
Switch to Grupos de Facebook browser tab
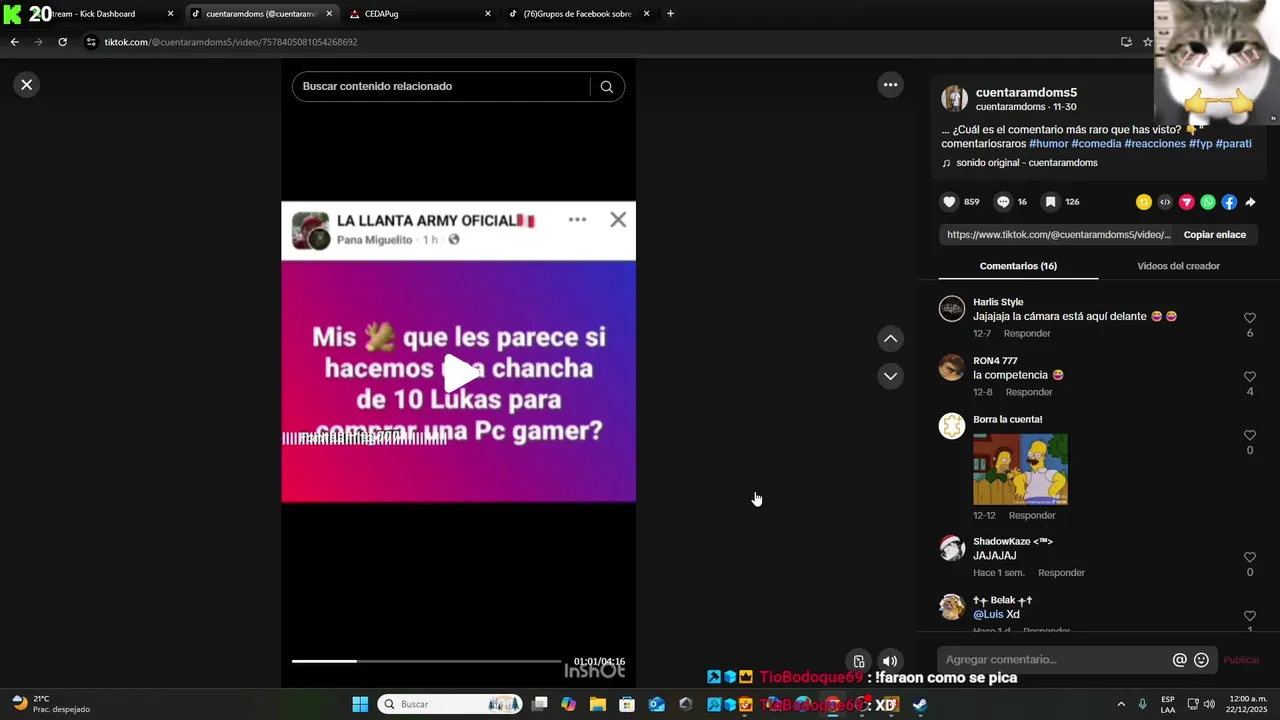[x=579, y=14]
